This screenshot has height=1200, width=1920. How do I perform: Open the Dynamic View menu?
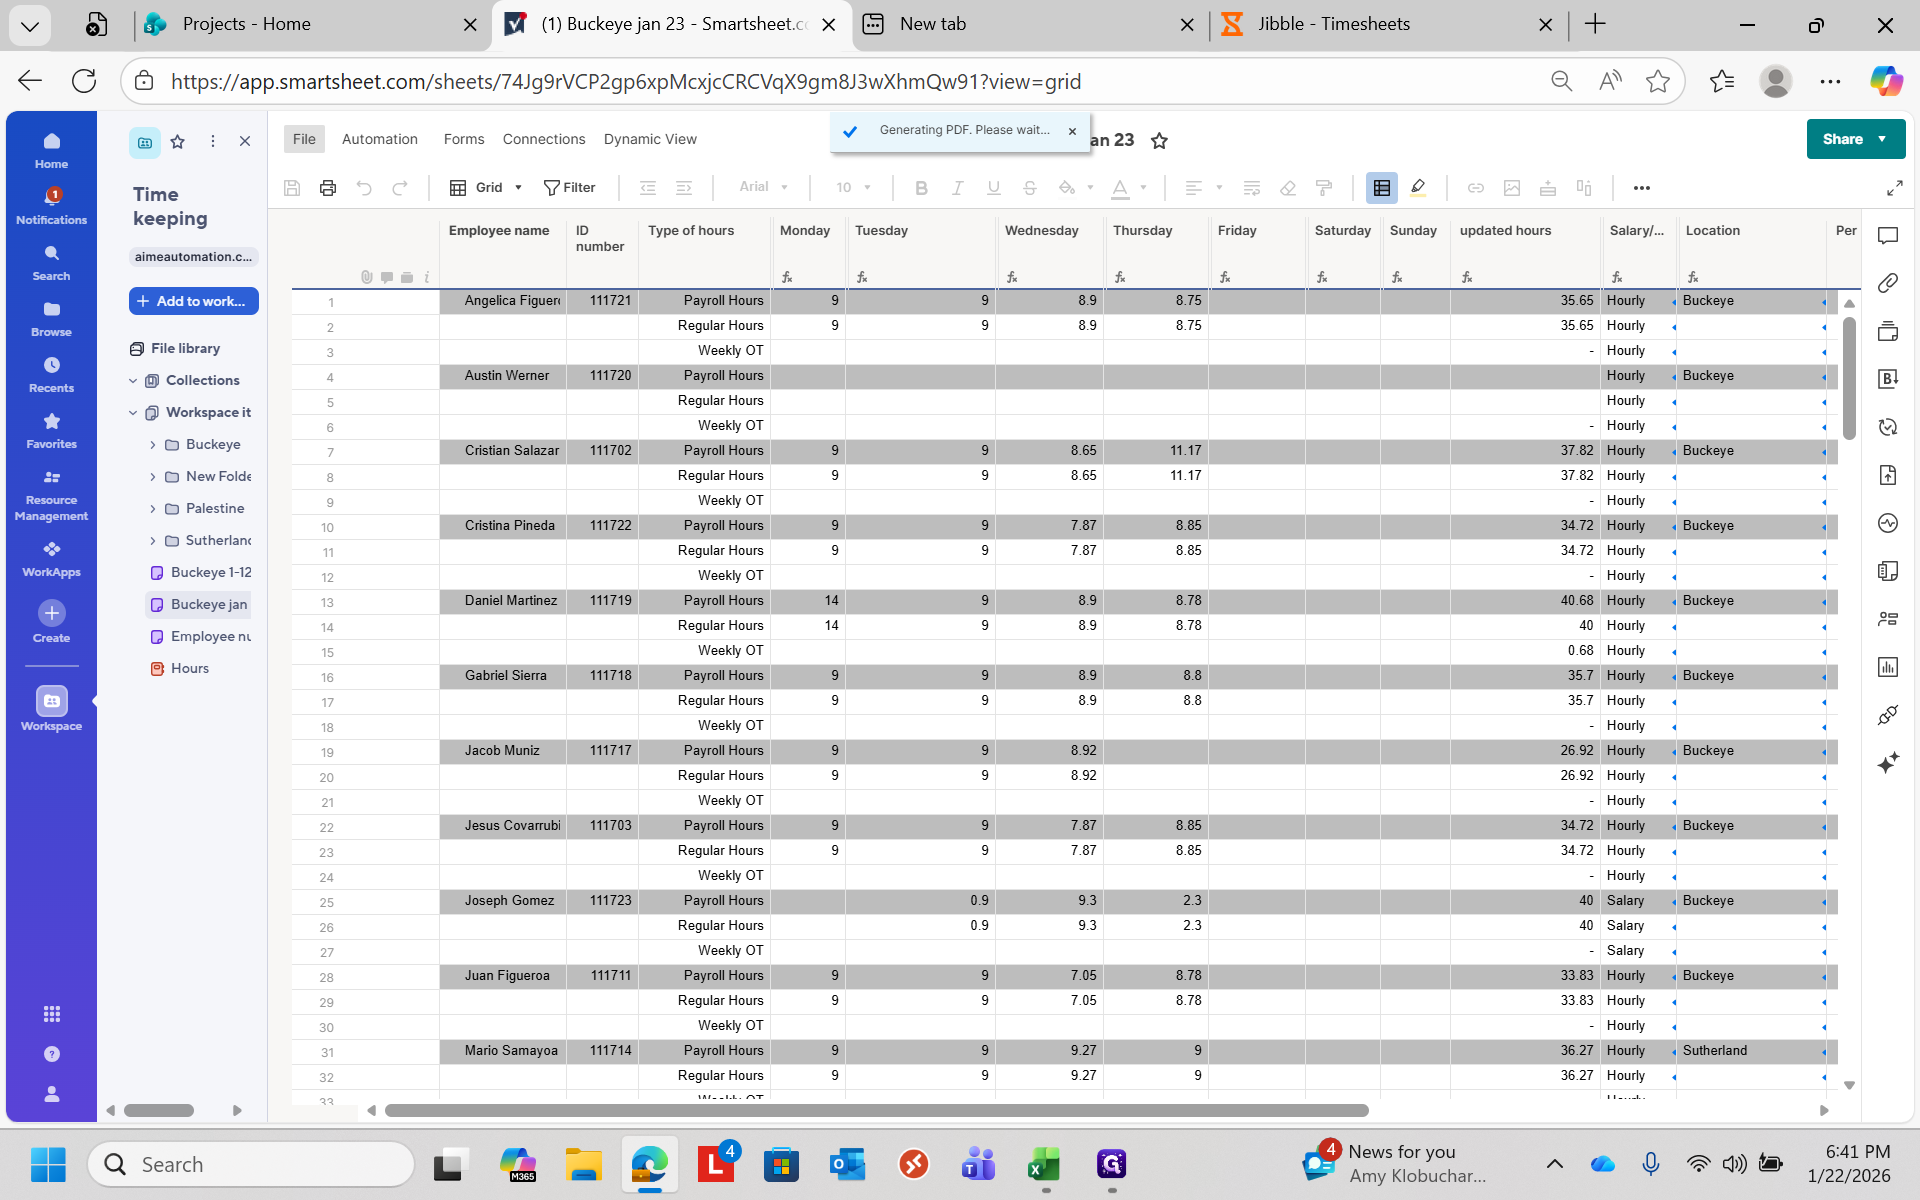650,139
